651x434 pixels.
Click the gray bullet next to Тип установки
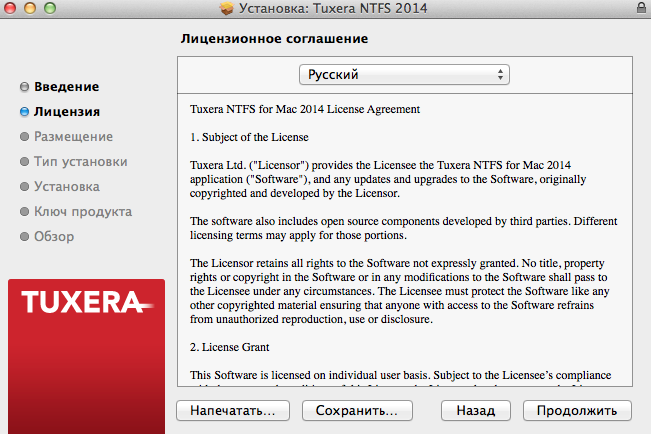click(x=24, y=162)
